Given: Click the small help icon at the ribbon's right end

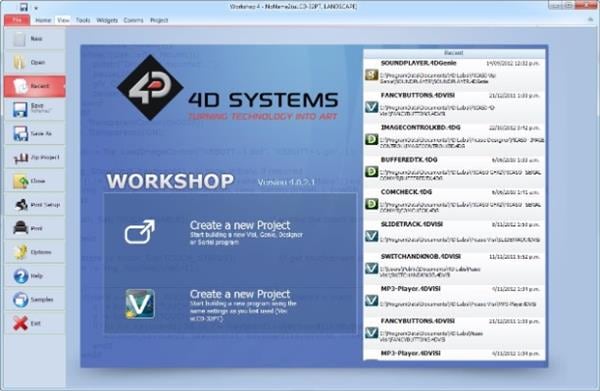Looking at the screenshot, I should point(591,20).
